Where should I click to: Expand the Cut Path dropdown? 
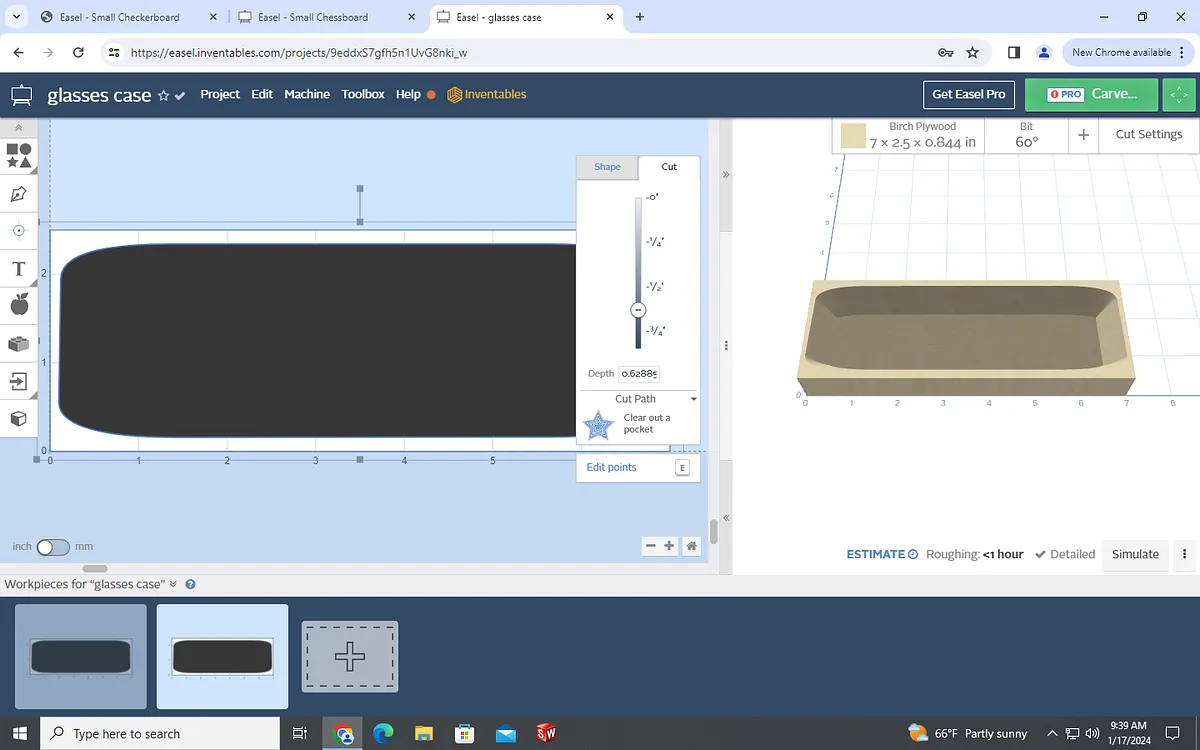point(693,399)
